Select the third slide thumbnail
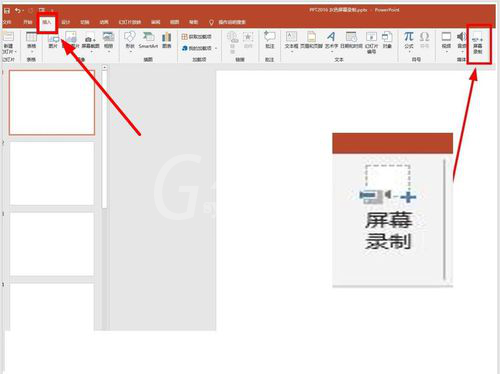 click(x=52, y=244)
